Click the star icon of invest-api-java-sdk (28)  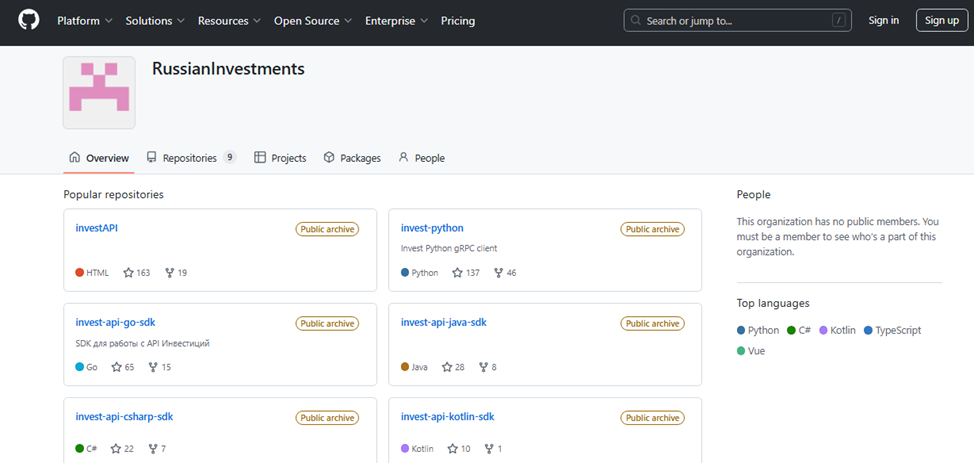tap(447, 367)
